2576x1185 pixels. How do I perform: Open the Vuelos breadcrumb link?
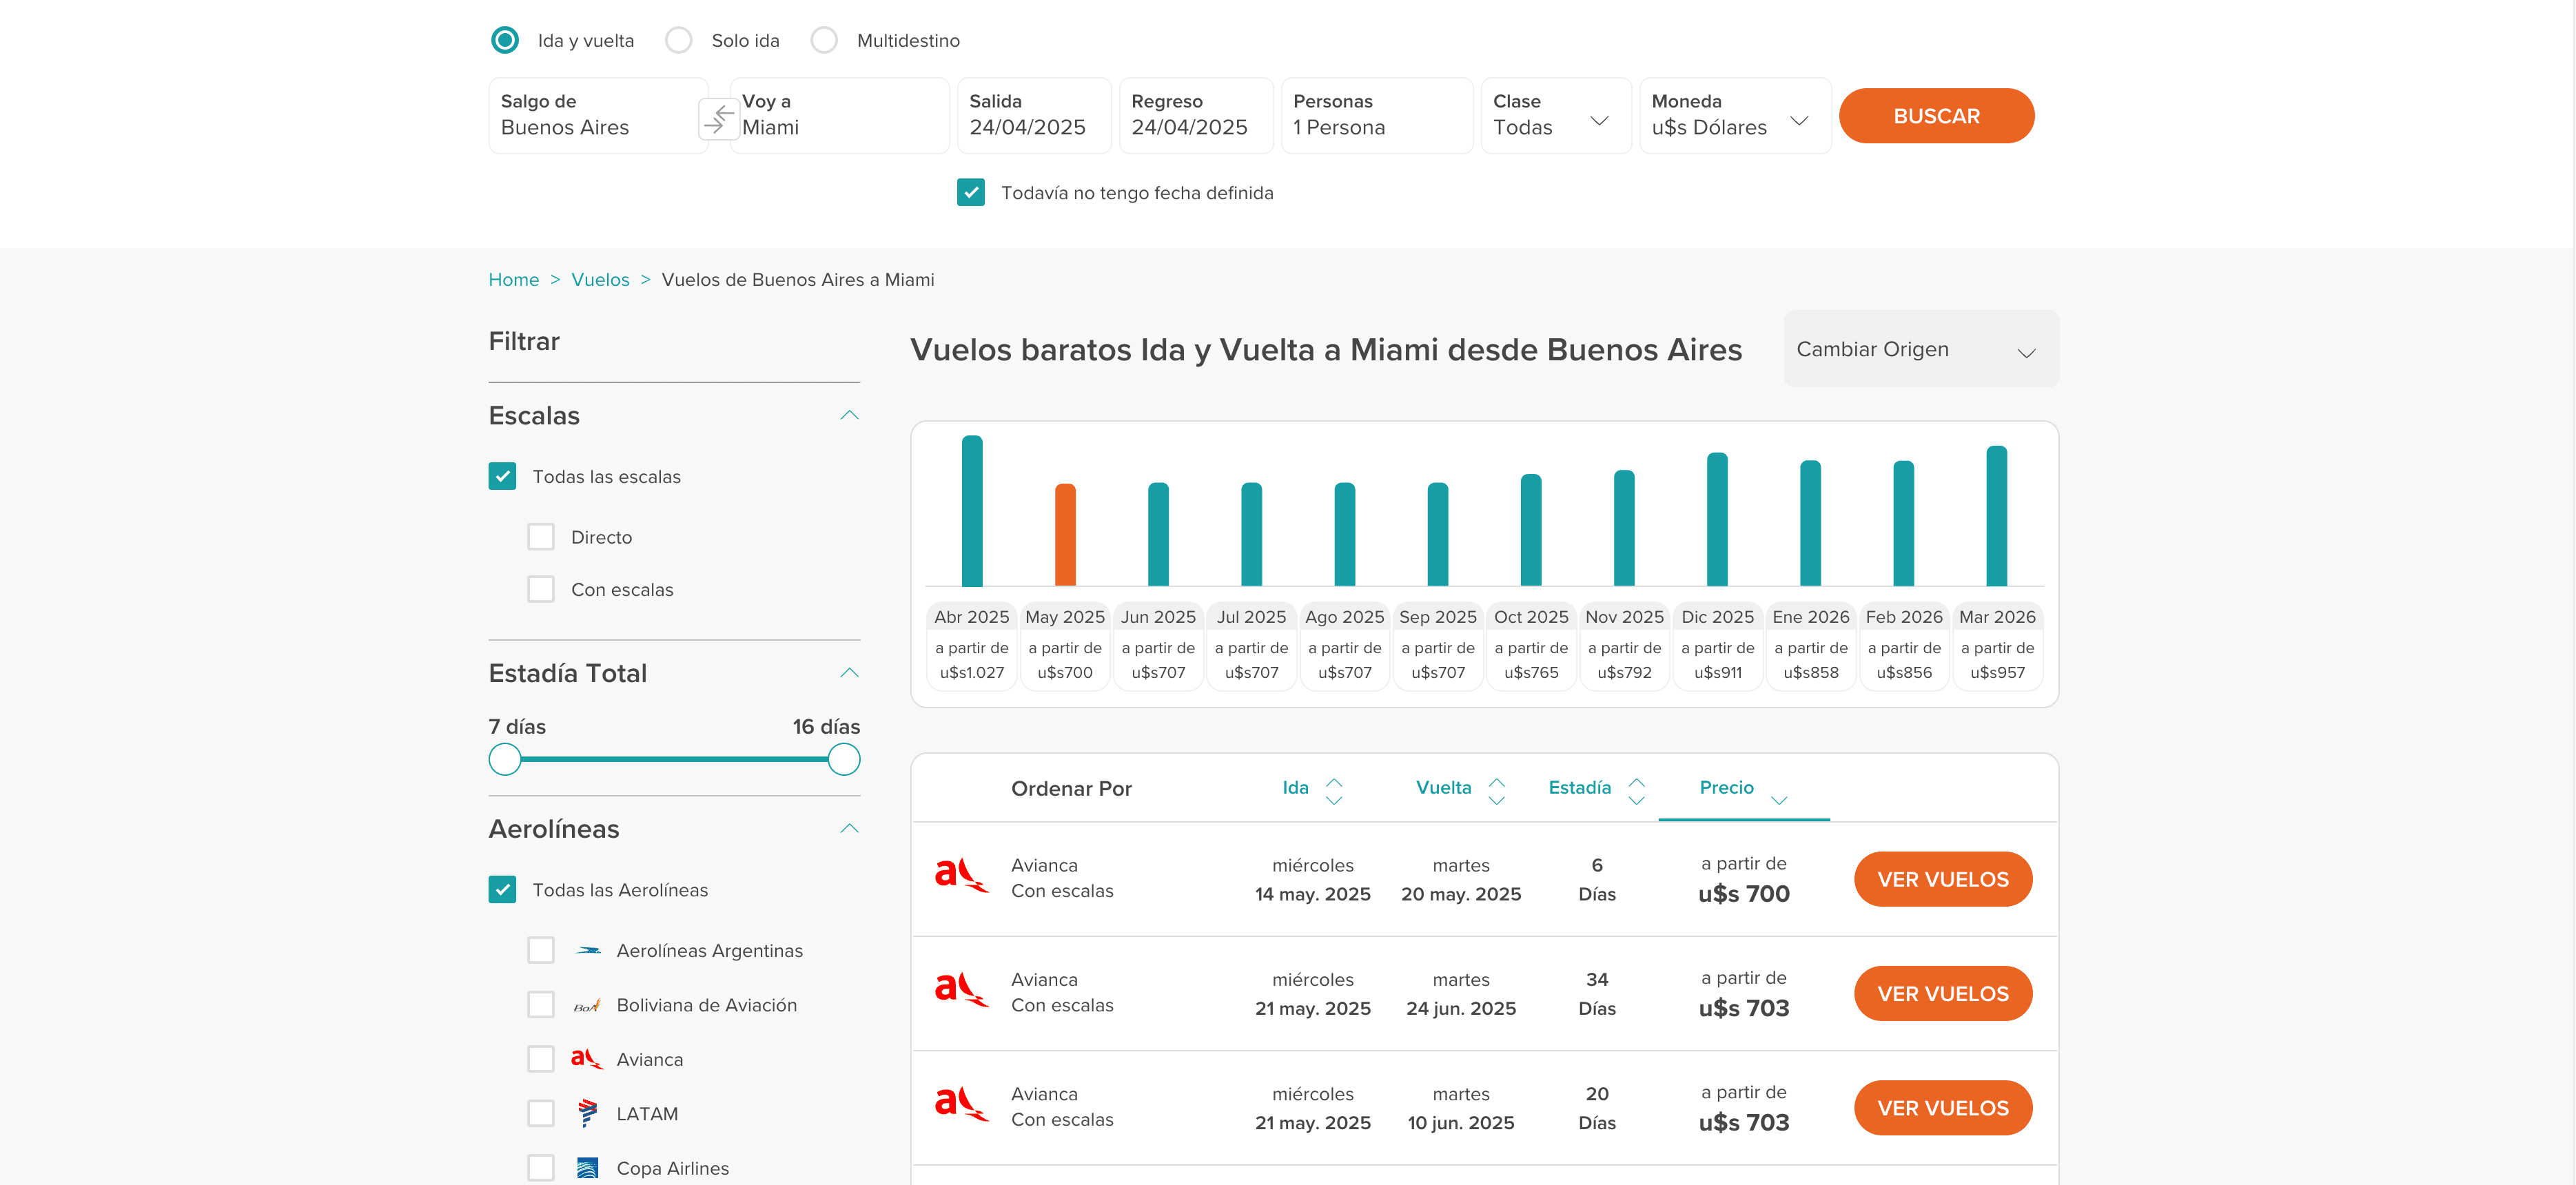tap(600, 279)
